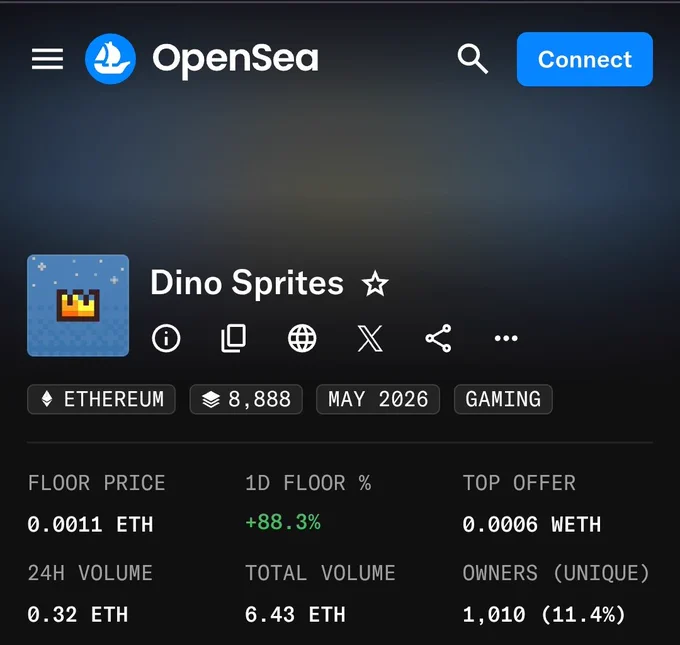Open the hamburger navigation menu

coord(47,59)
